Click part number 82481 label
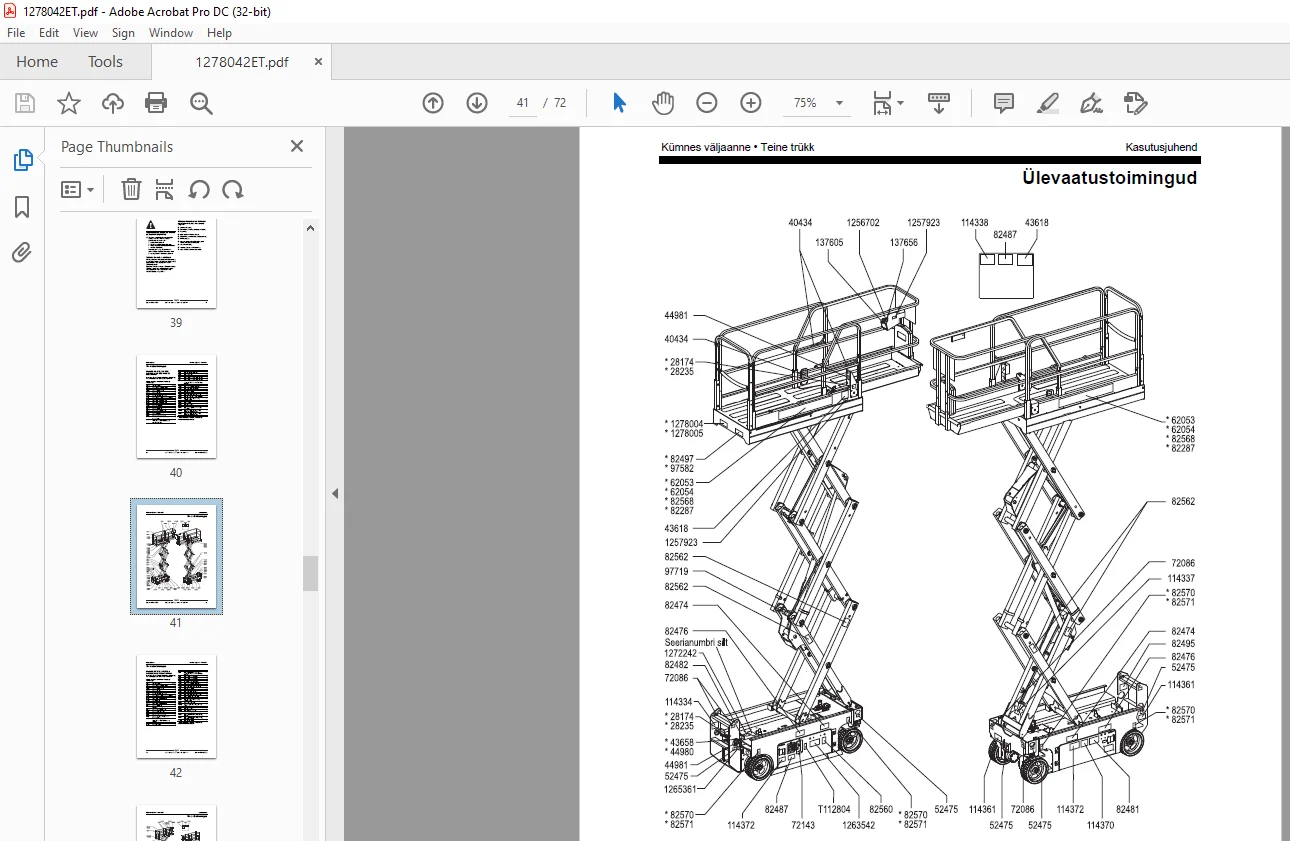This screenshot has height=841, width=1290. point(1128,810)
